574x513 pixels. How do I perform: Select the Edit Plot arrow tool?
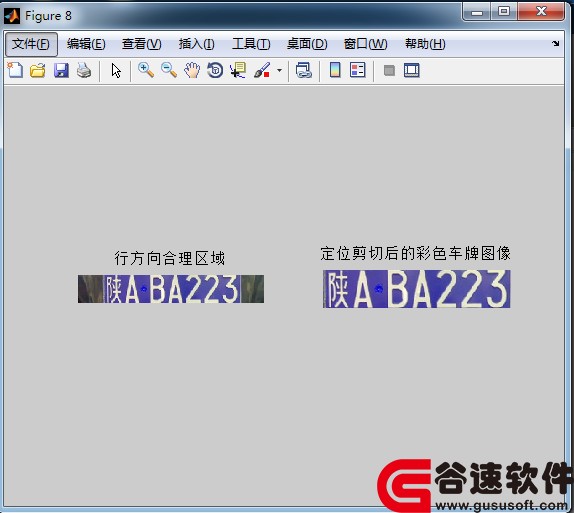116,70
